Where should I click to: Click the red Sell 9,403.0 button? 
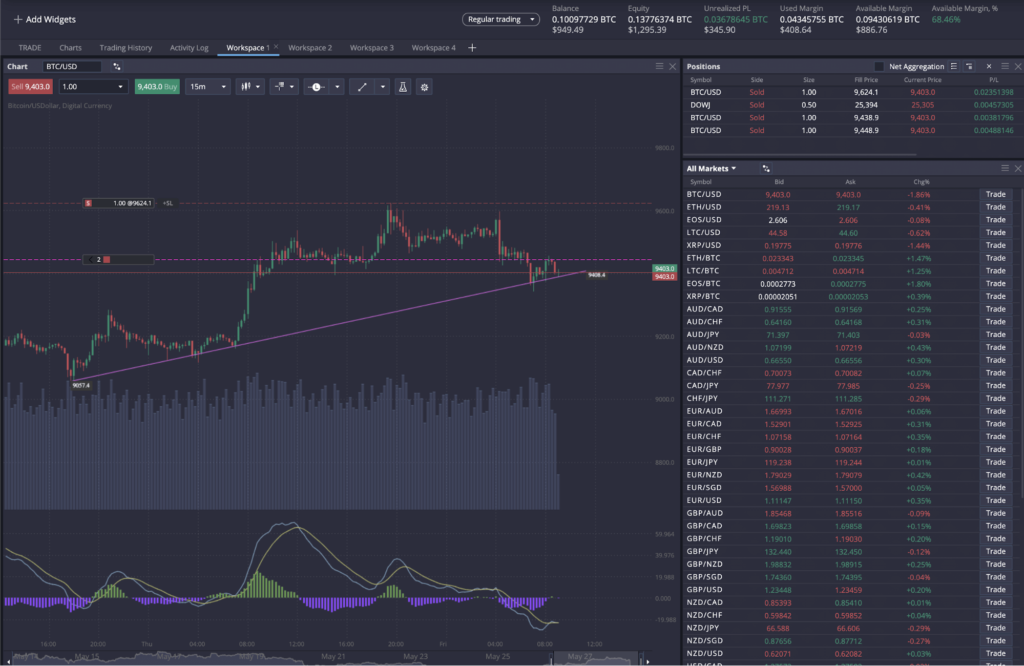(30, 87)
